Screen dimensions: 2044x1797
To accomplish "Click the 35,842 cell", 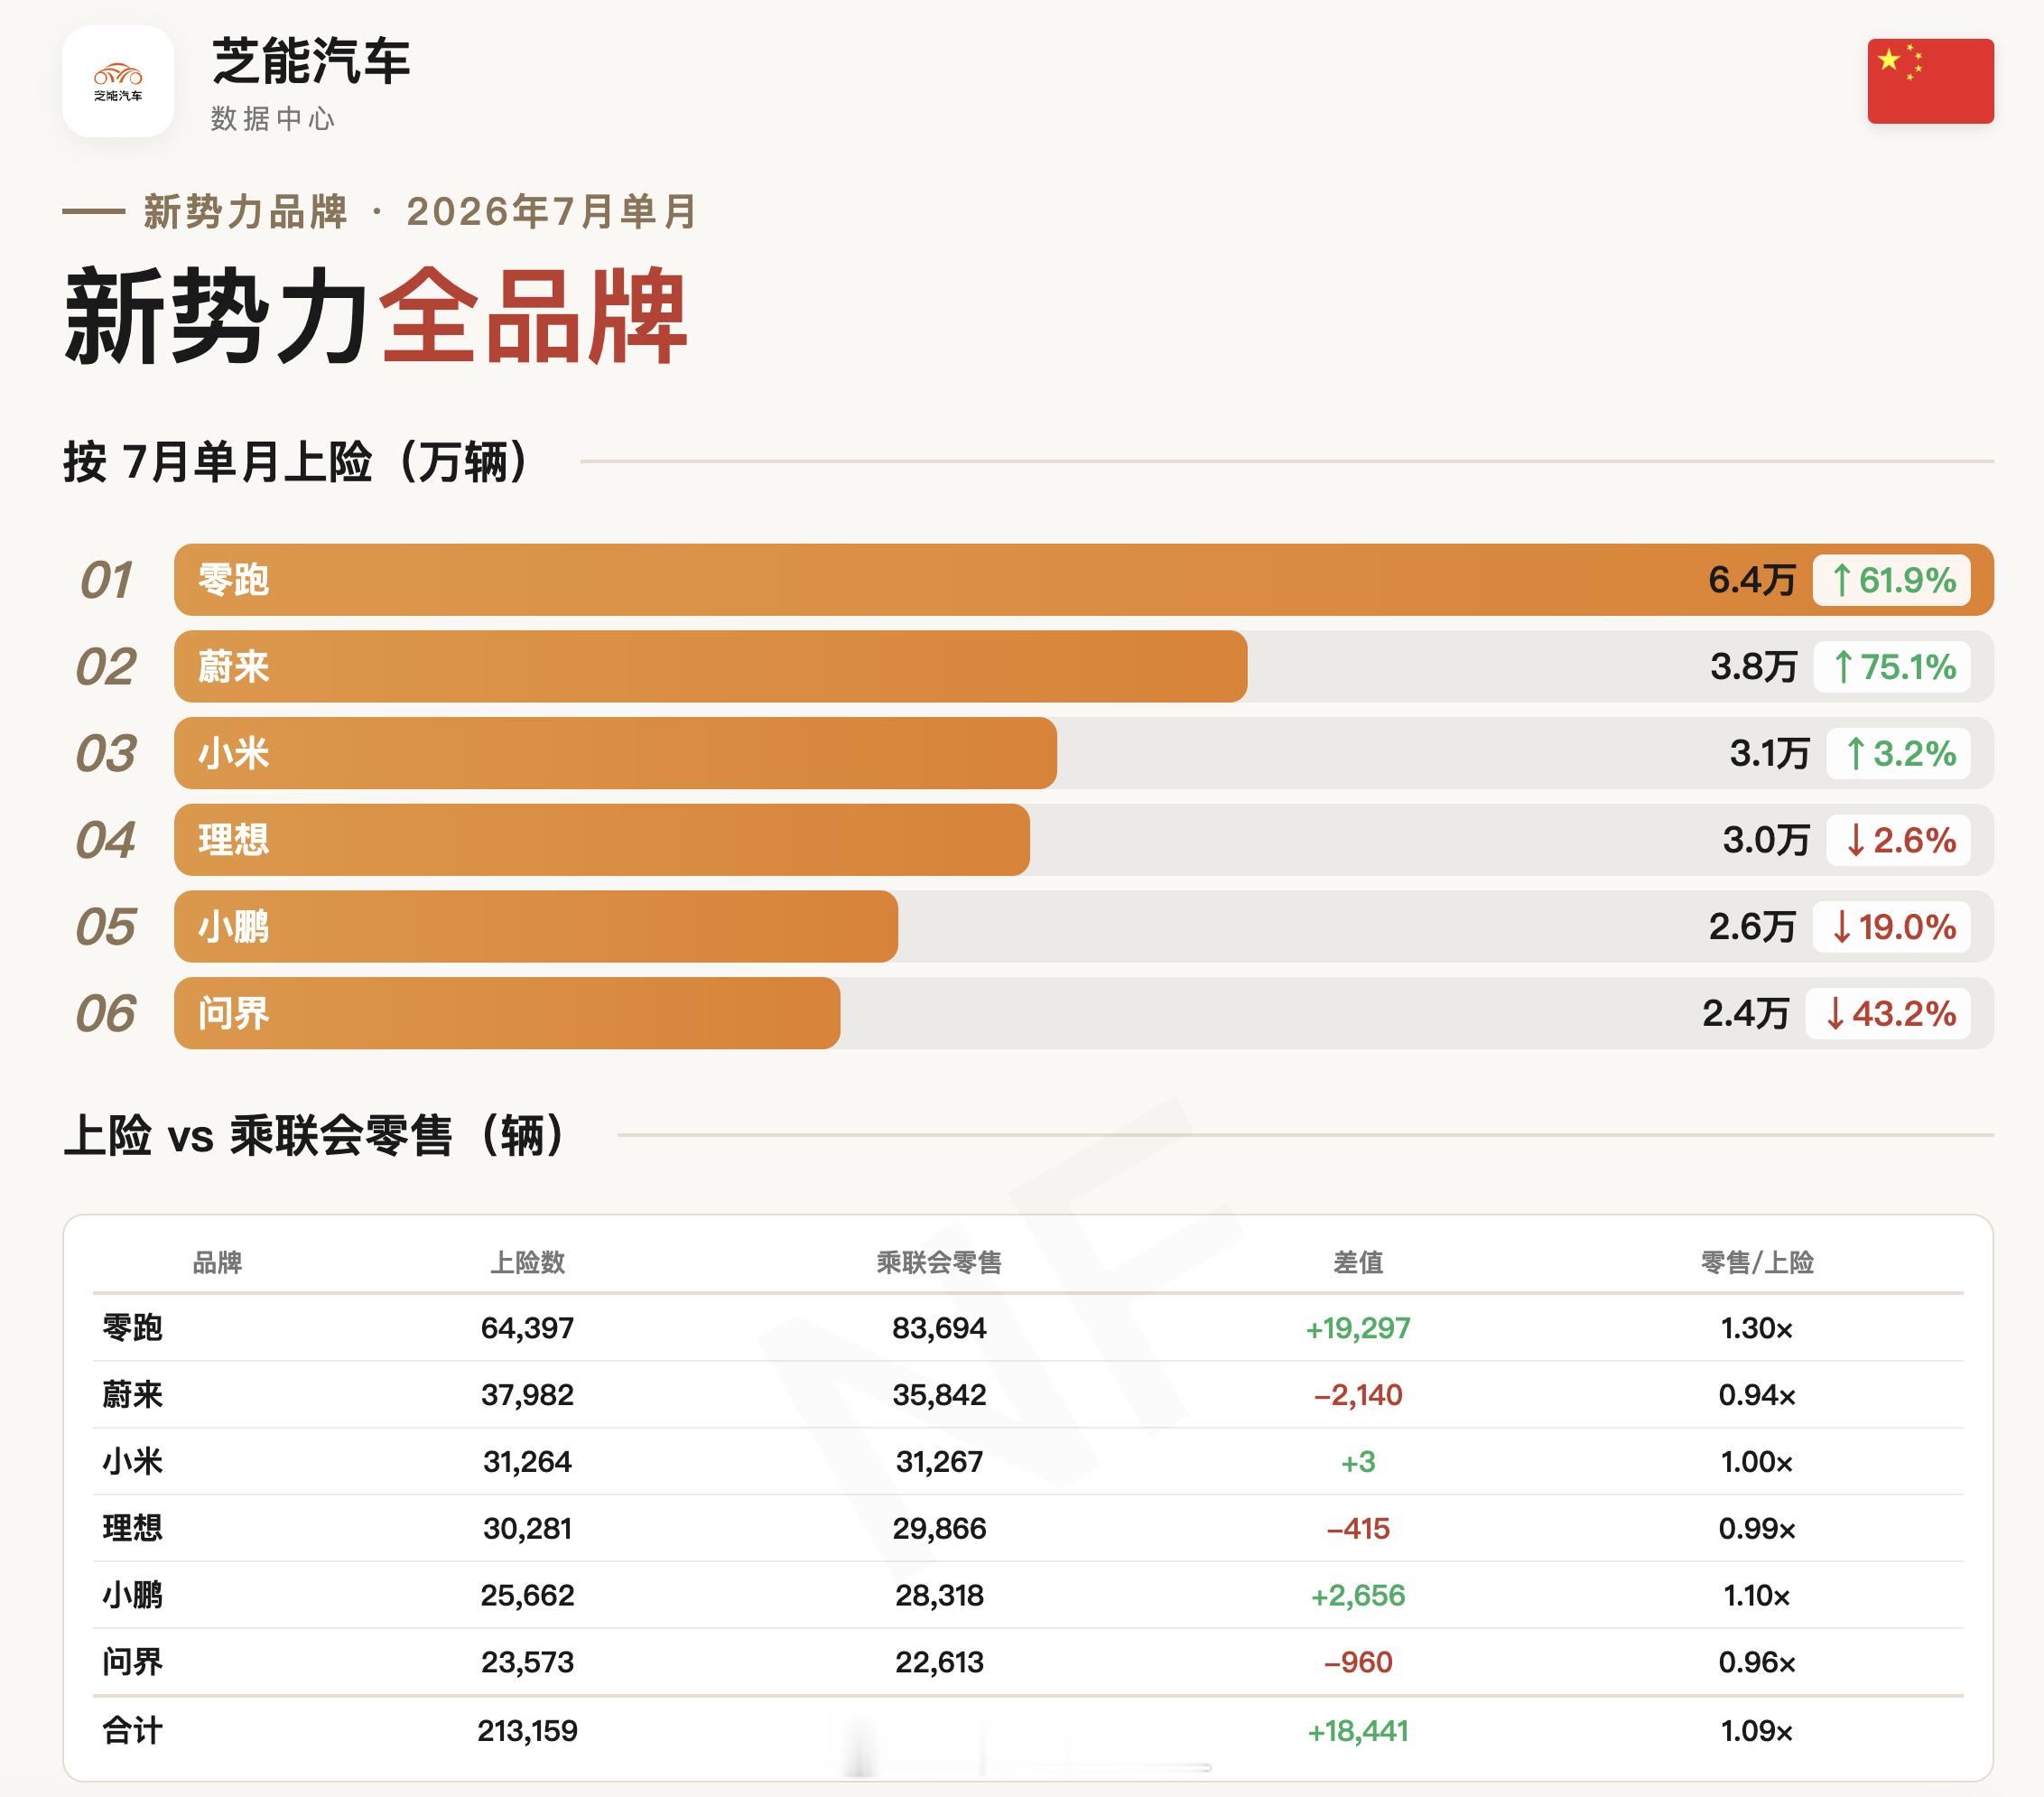I will pyautogui.click(x=939, y=1395).
